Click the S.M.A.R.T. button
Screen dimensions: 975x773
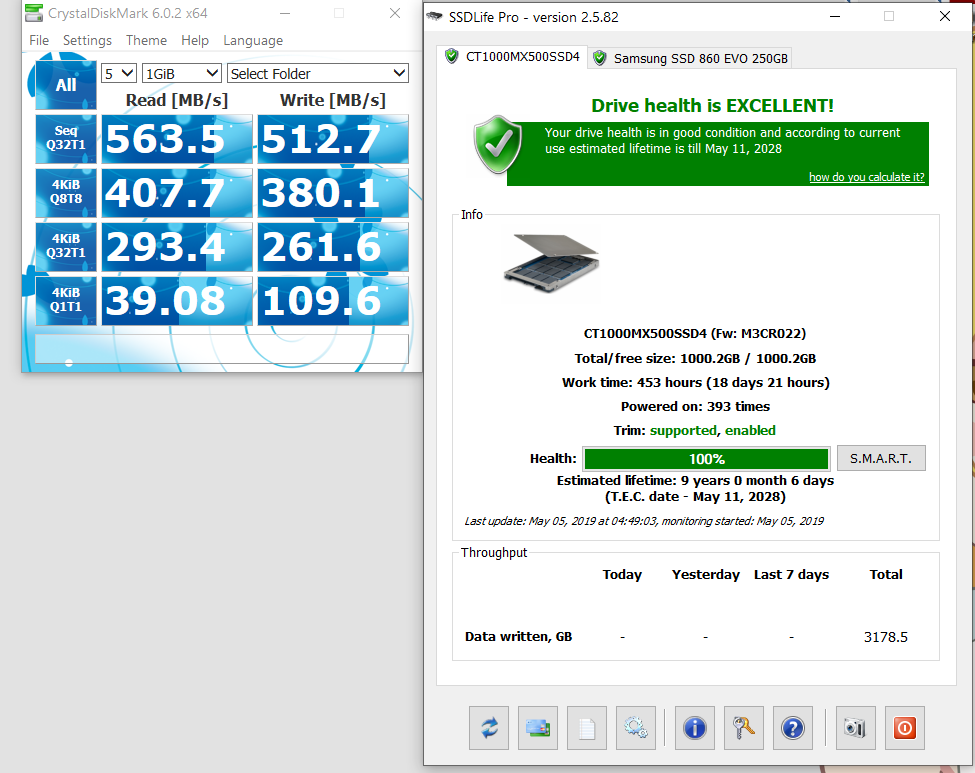(x=881, y=458)
